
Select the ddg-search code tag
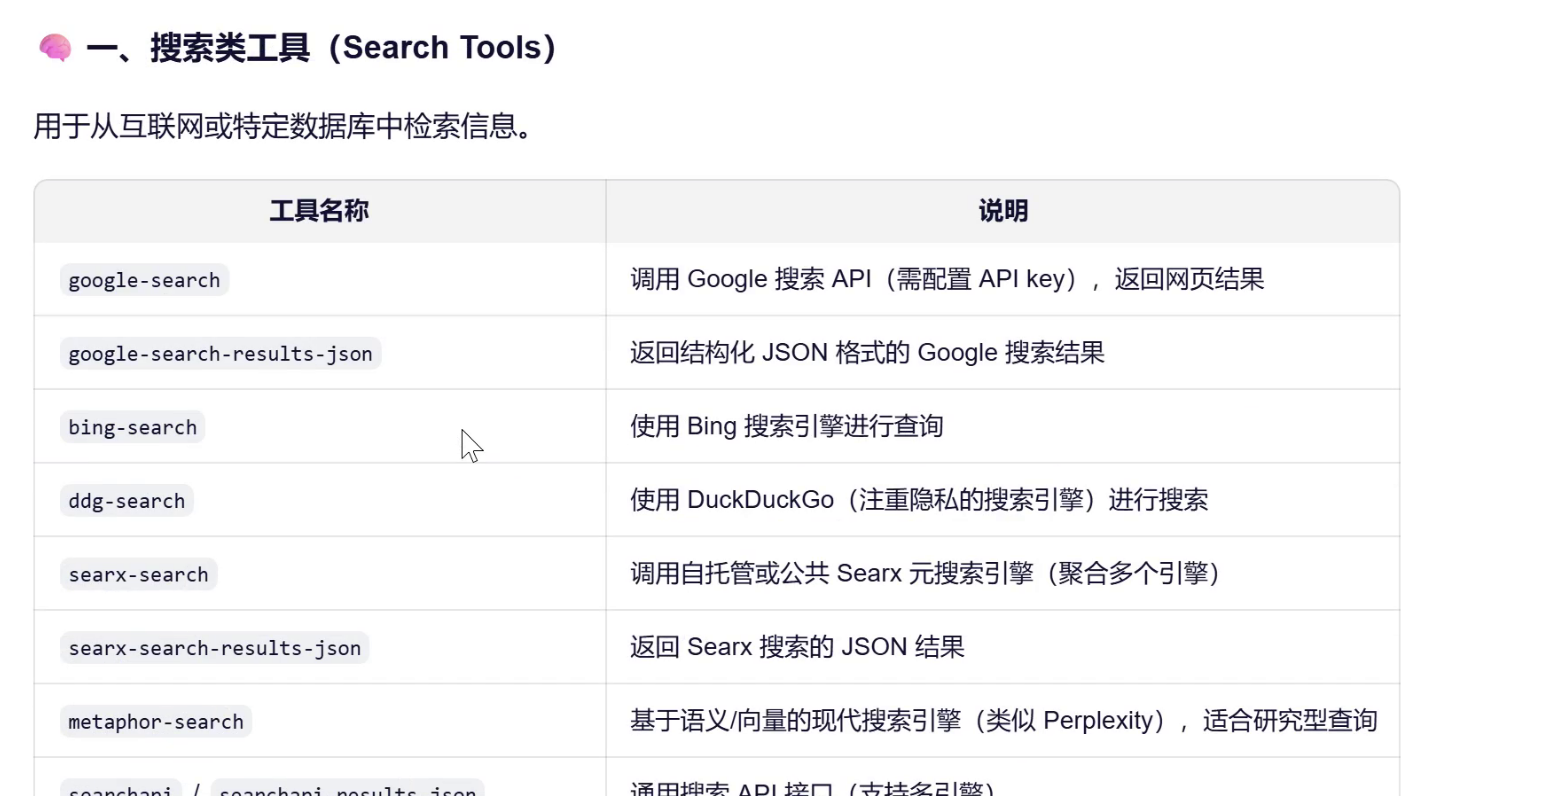tap(126, 501)
